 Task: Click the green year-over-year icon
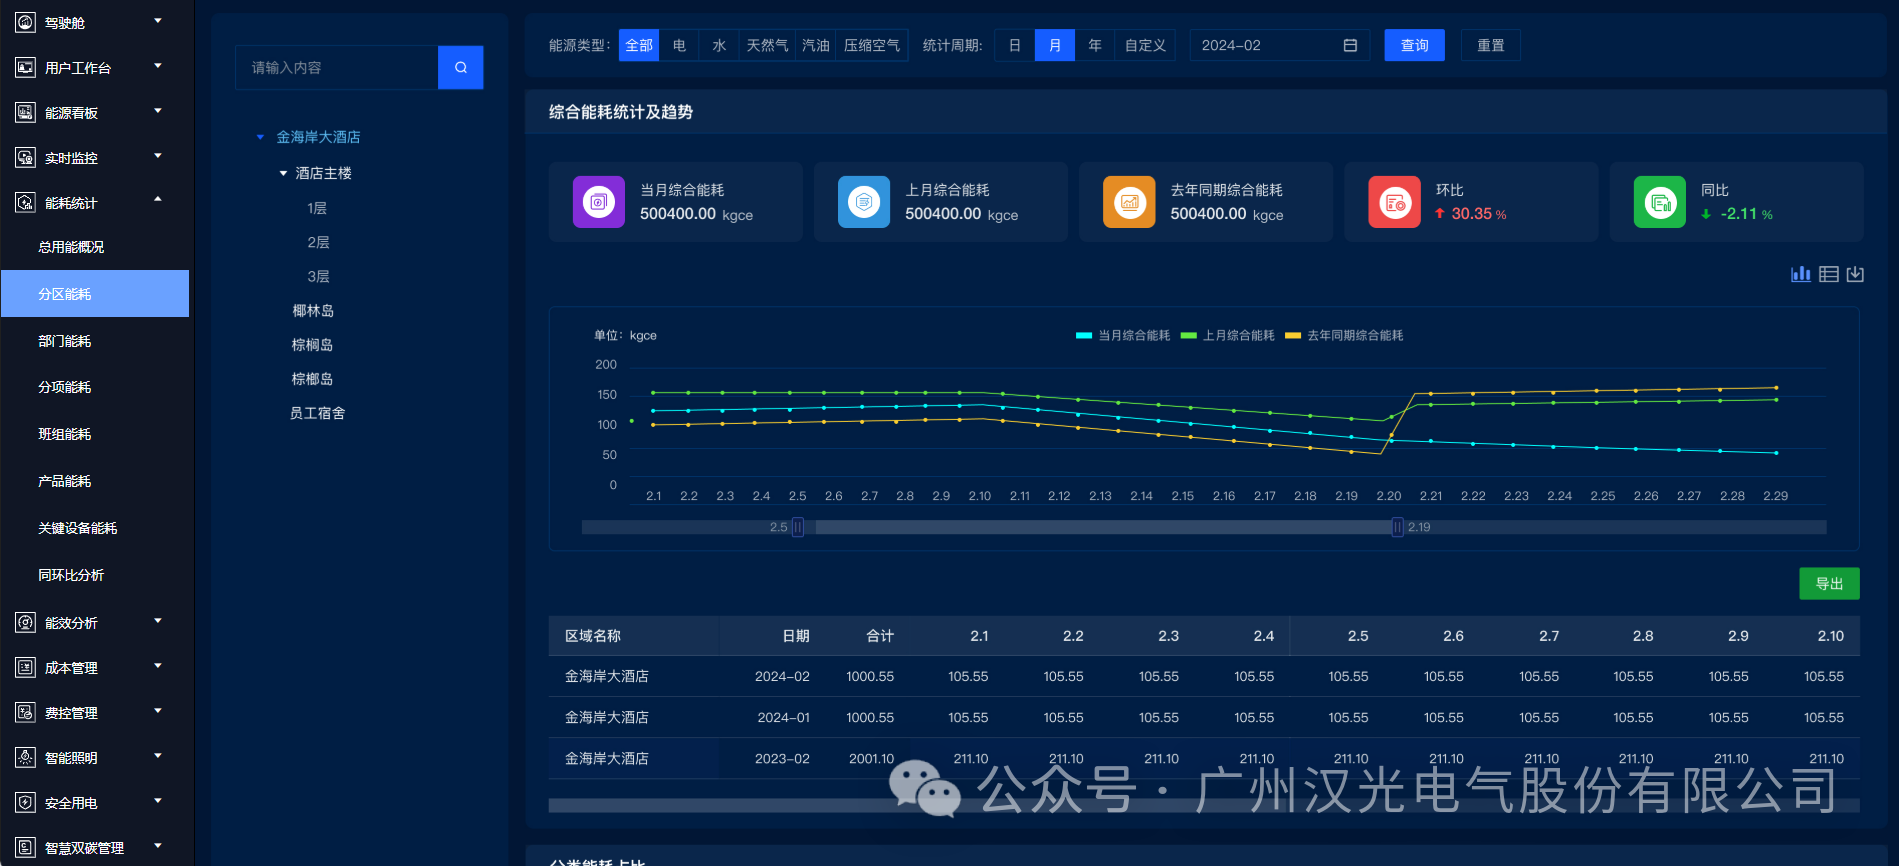[1659, 202]
